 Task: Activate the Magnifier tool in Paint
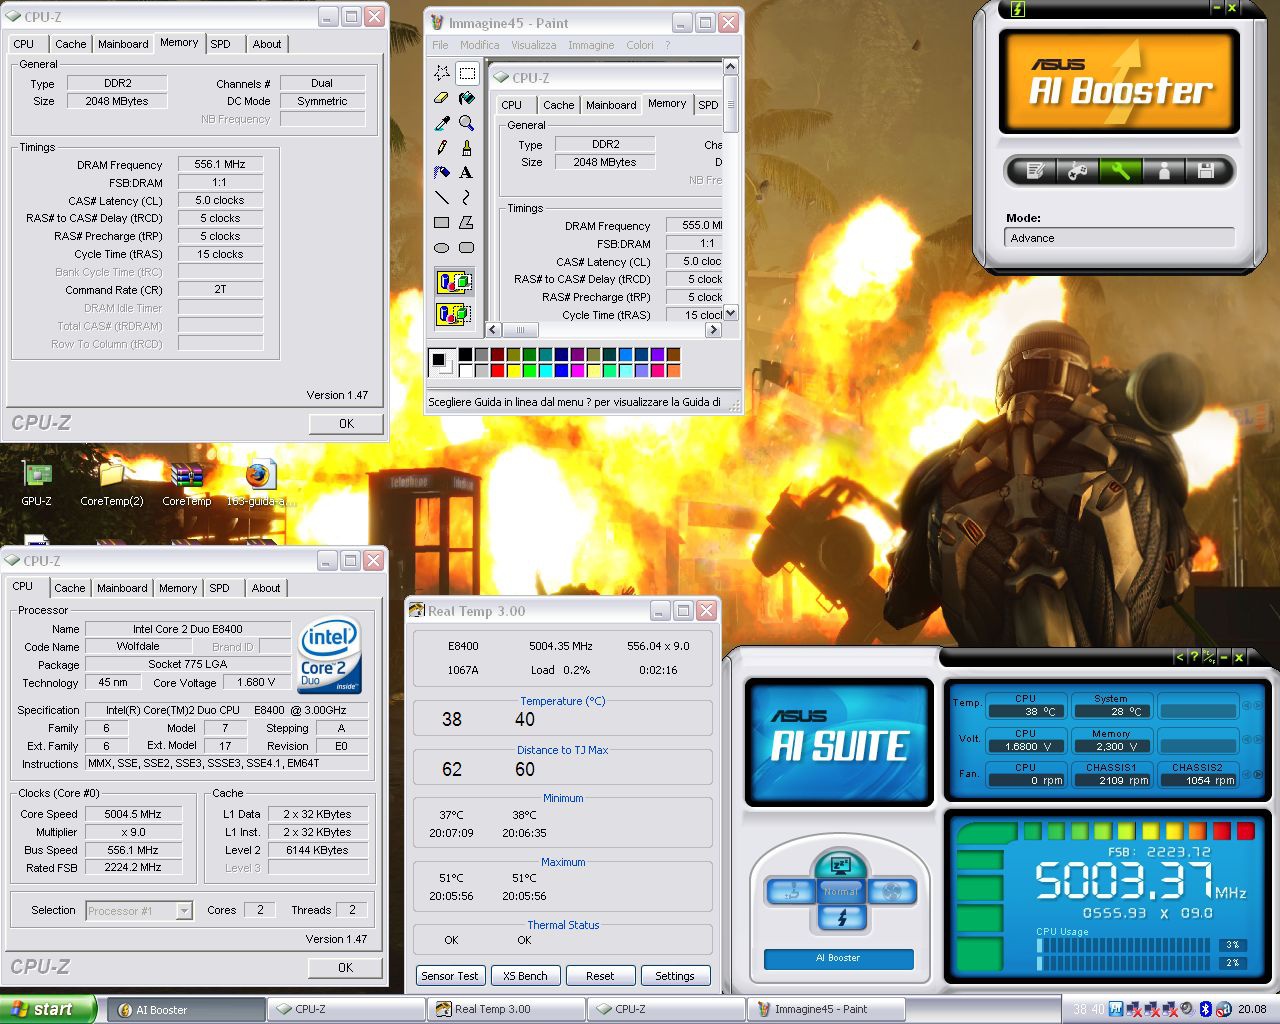[466, 123]
